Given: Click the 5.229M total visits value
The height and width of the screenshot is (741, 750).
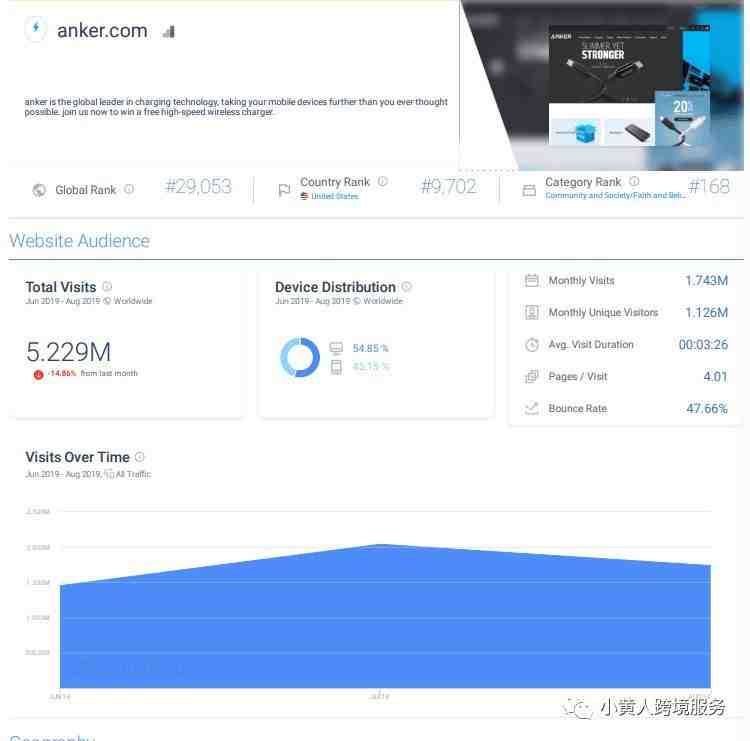Looking at the screenshot, I should tap(68, 352).
